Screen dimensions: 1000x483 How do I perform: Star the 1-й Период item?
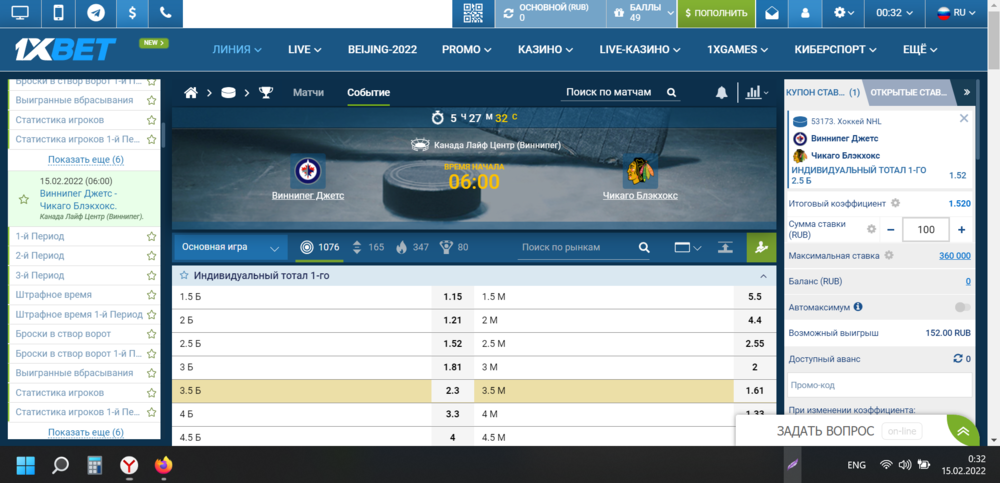coord(151,236)
